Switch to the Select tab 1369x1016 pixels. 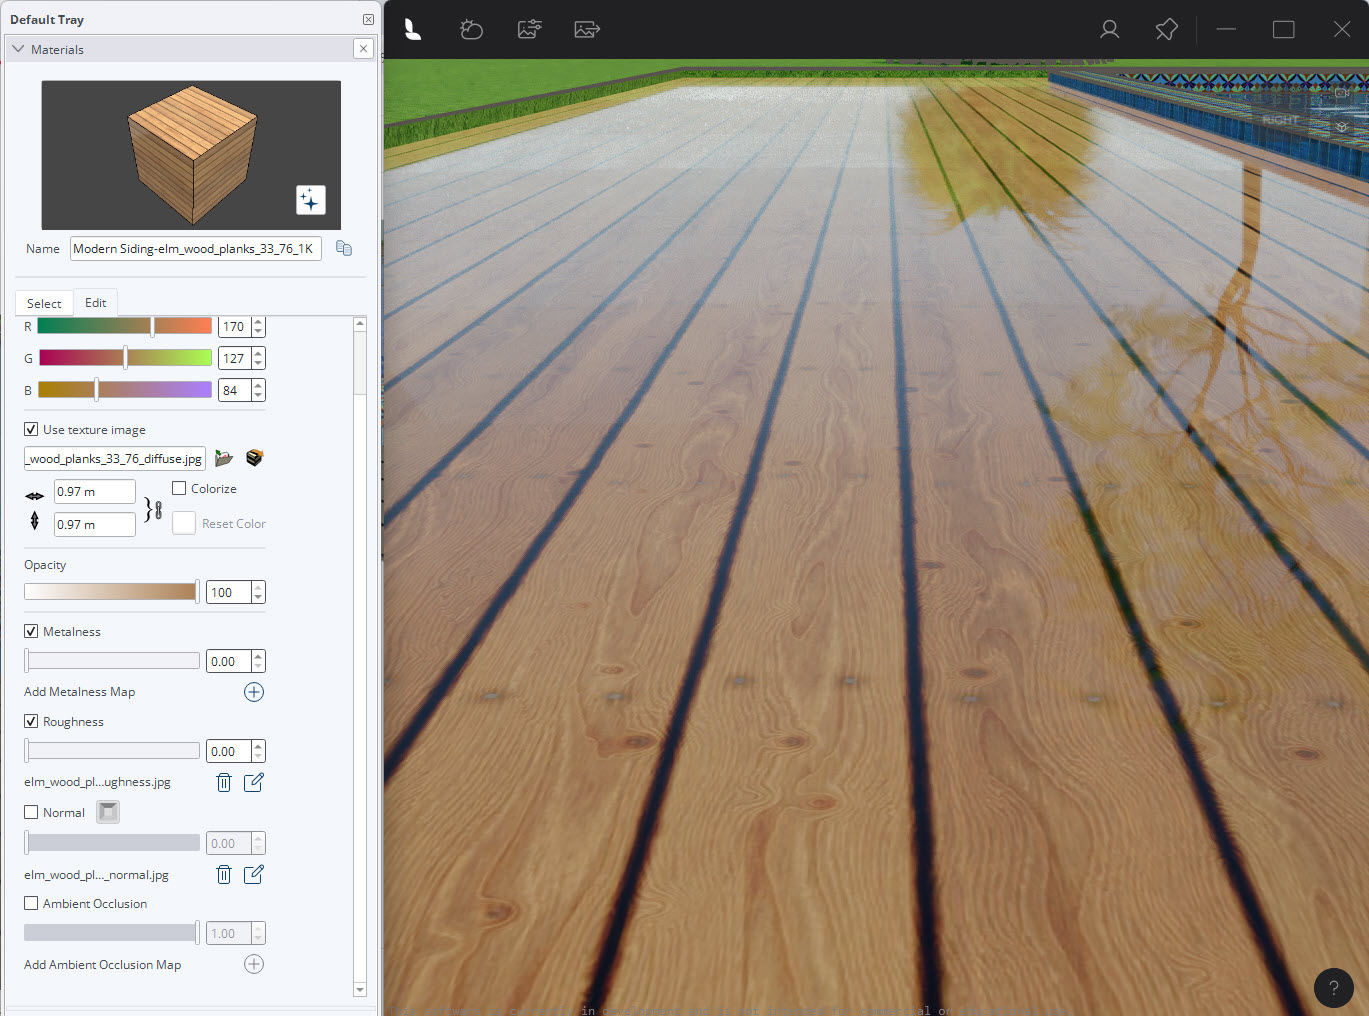tap(43, 302)
